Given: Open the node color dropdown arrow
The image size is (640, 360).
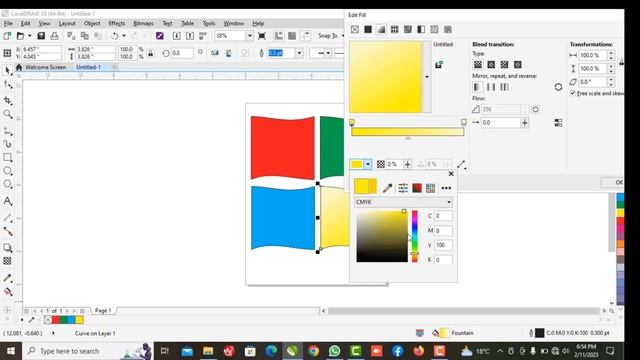Looking at the screenshot, I should (368, 164).
